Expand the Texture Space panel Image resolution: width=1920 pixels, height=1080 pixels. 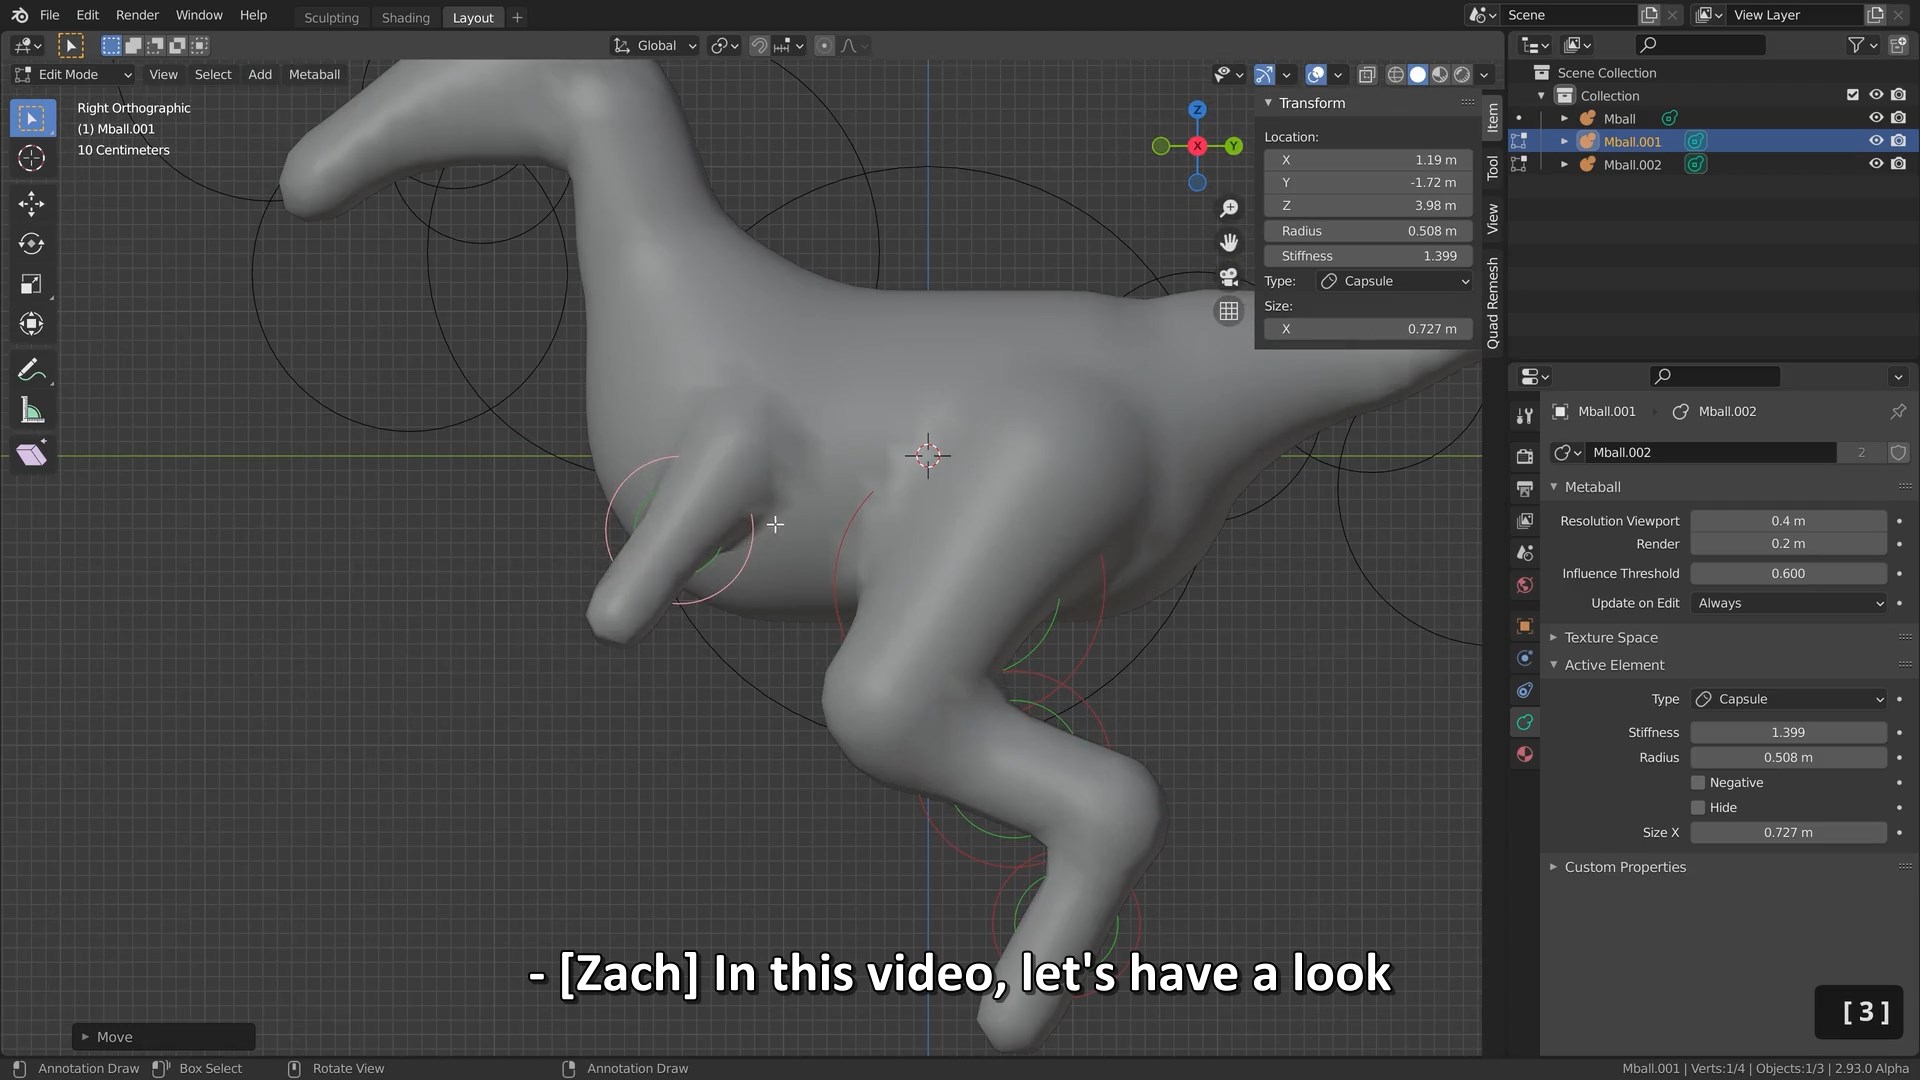click(1610, 637)
